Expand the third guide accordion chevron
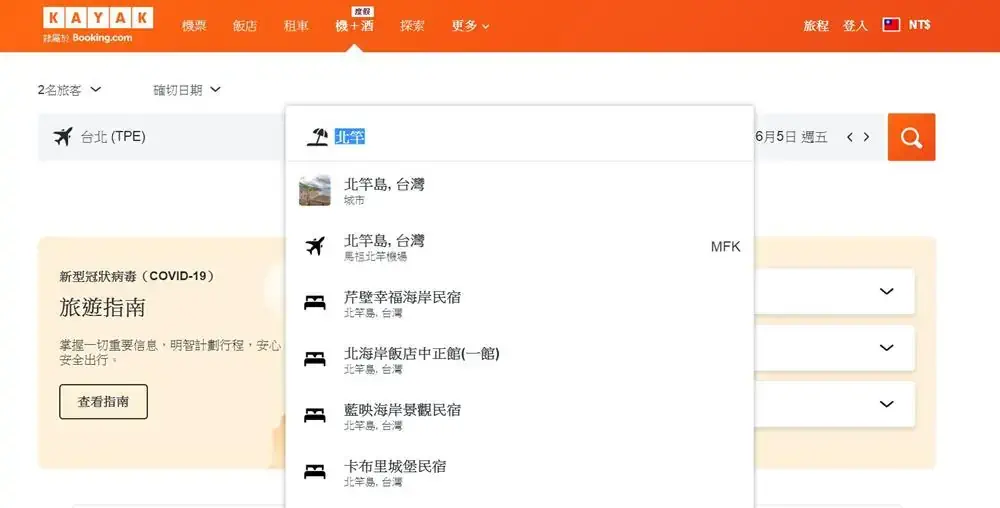Screen dimensions: 1000x508 [x=886, y=404]
